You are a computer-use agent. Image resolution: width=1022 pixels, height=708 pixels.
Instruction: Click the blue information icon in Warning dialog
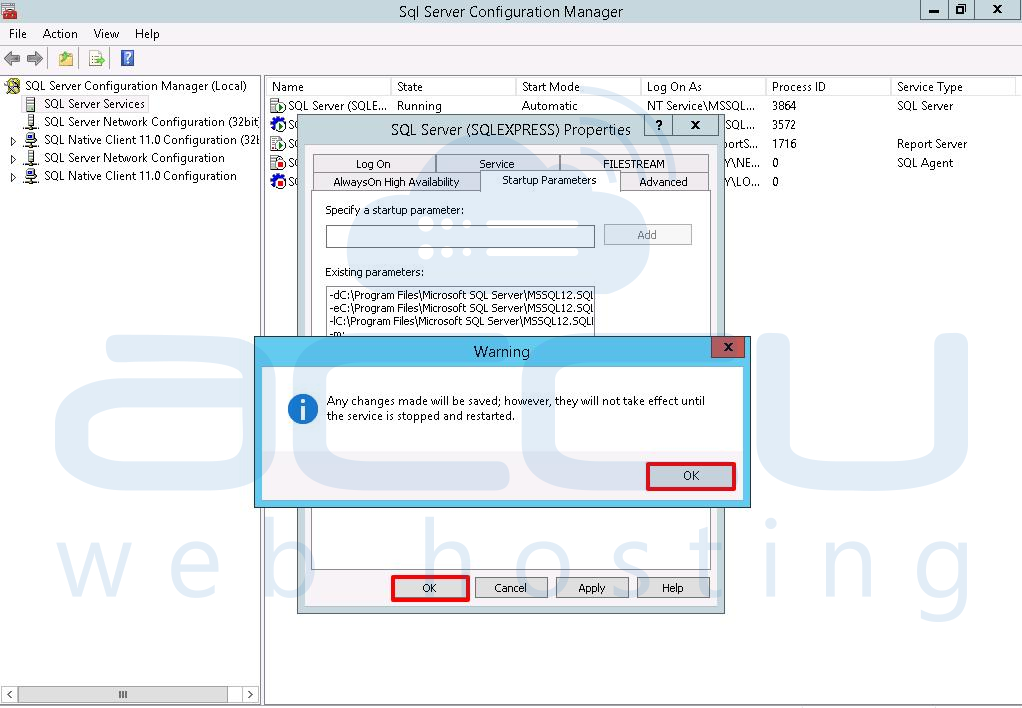tap(302, 409)
